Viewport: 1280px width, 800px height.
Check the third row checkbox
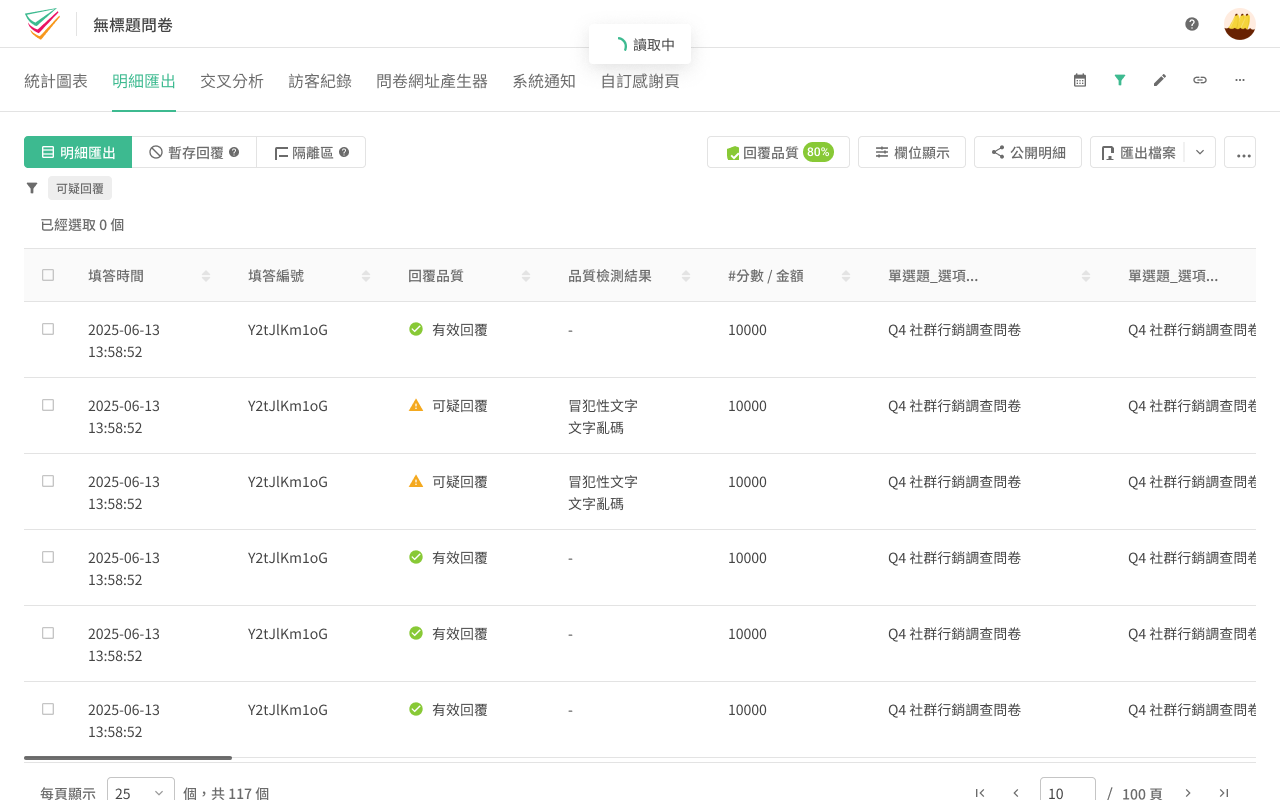coord(48,481)
